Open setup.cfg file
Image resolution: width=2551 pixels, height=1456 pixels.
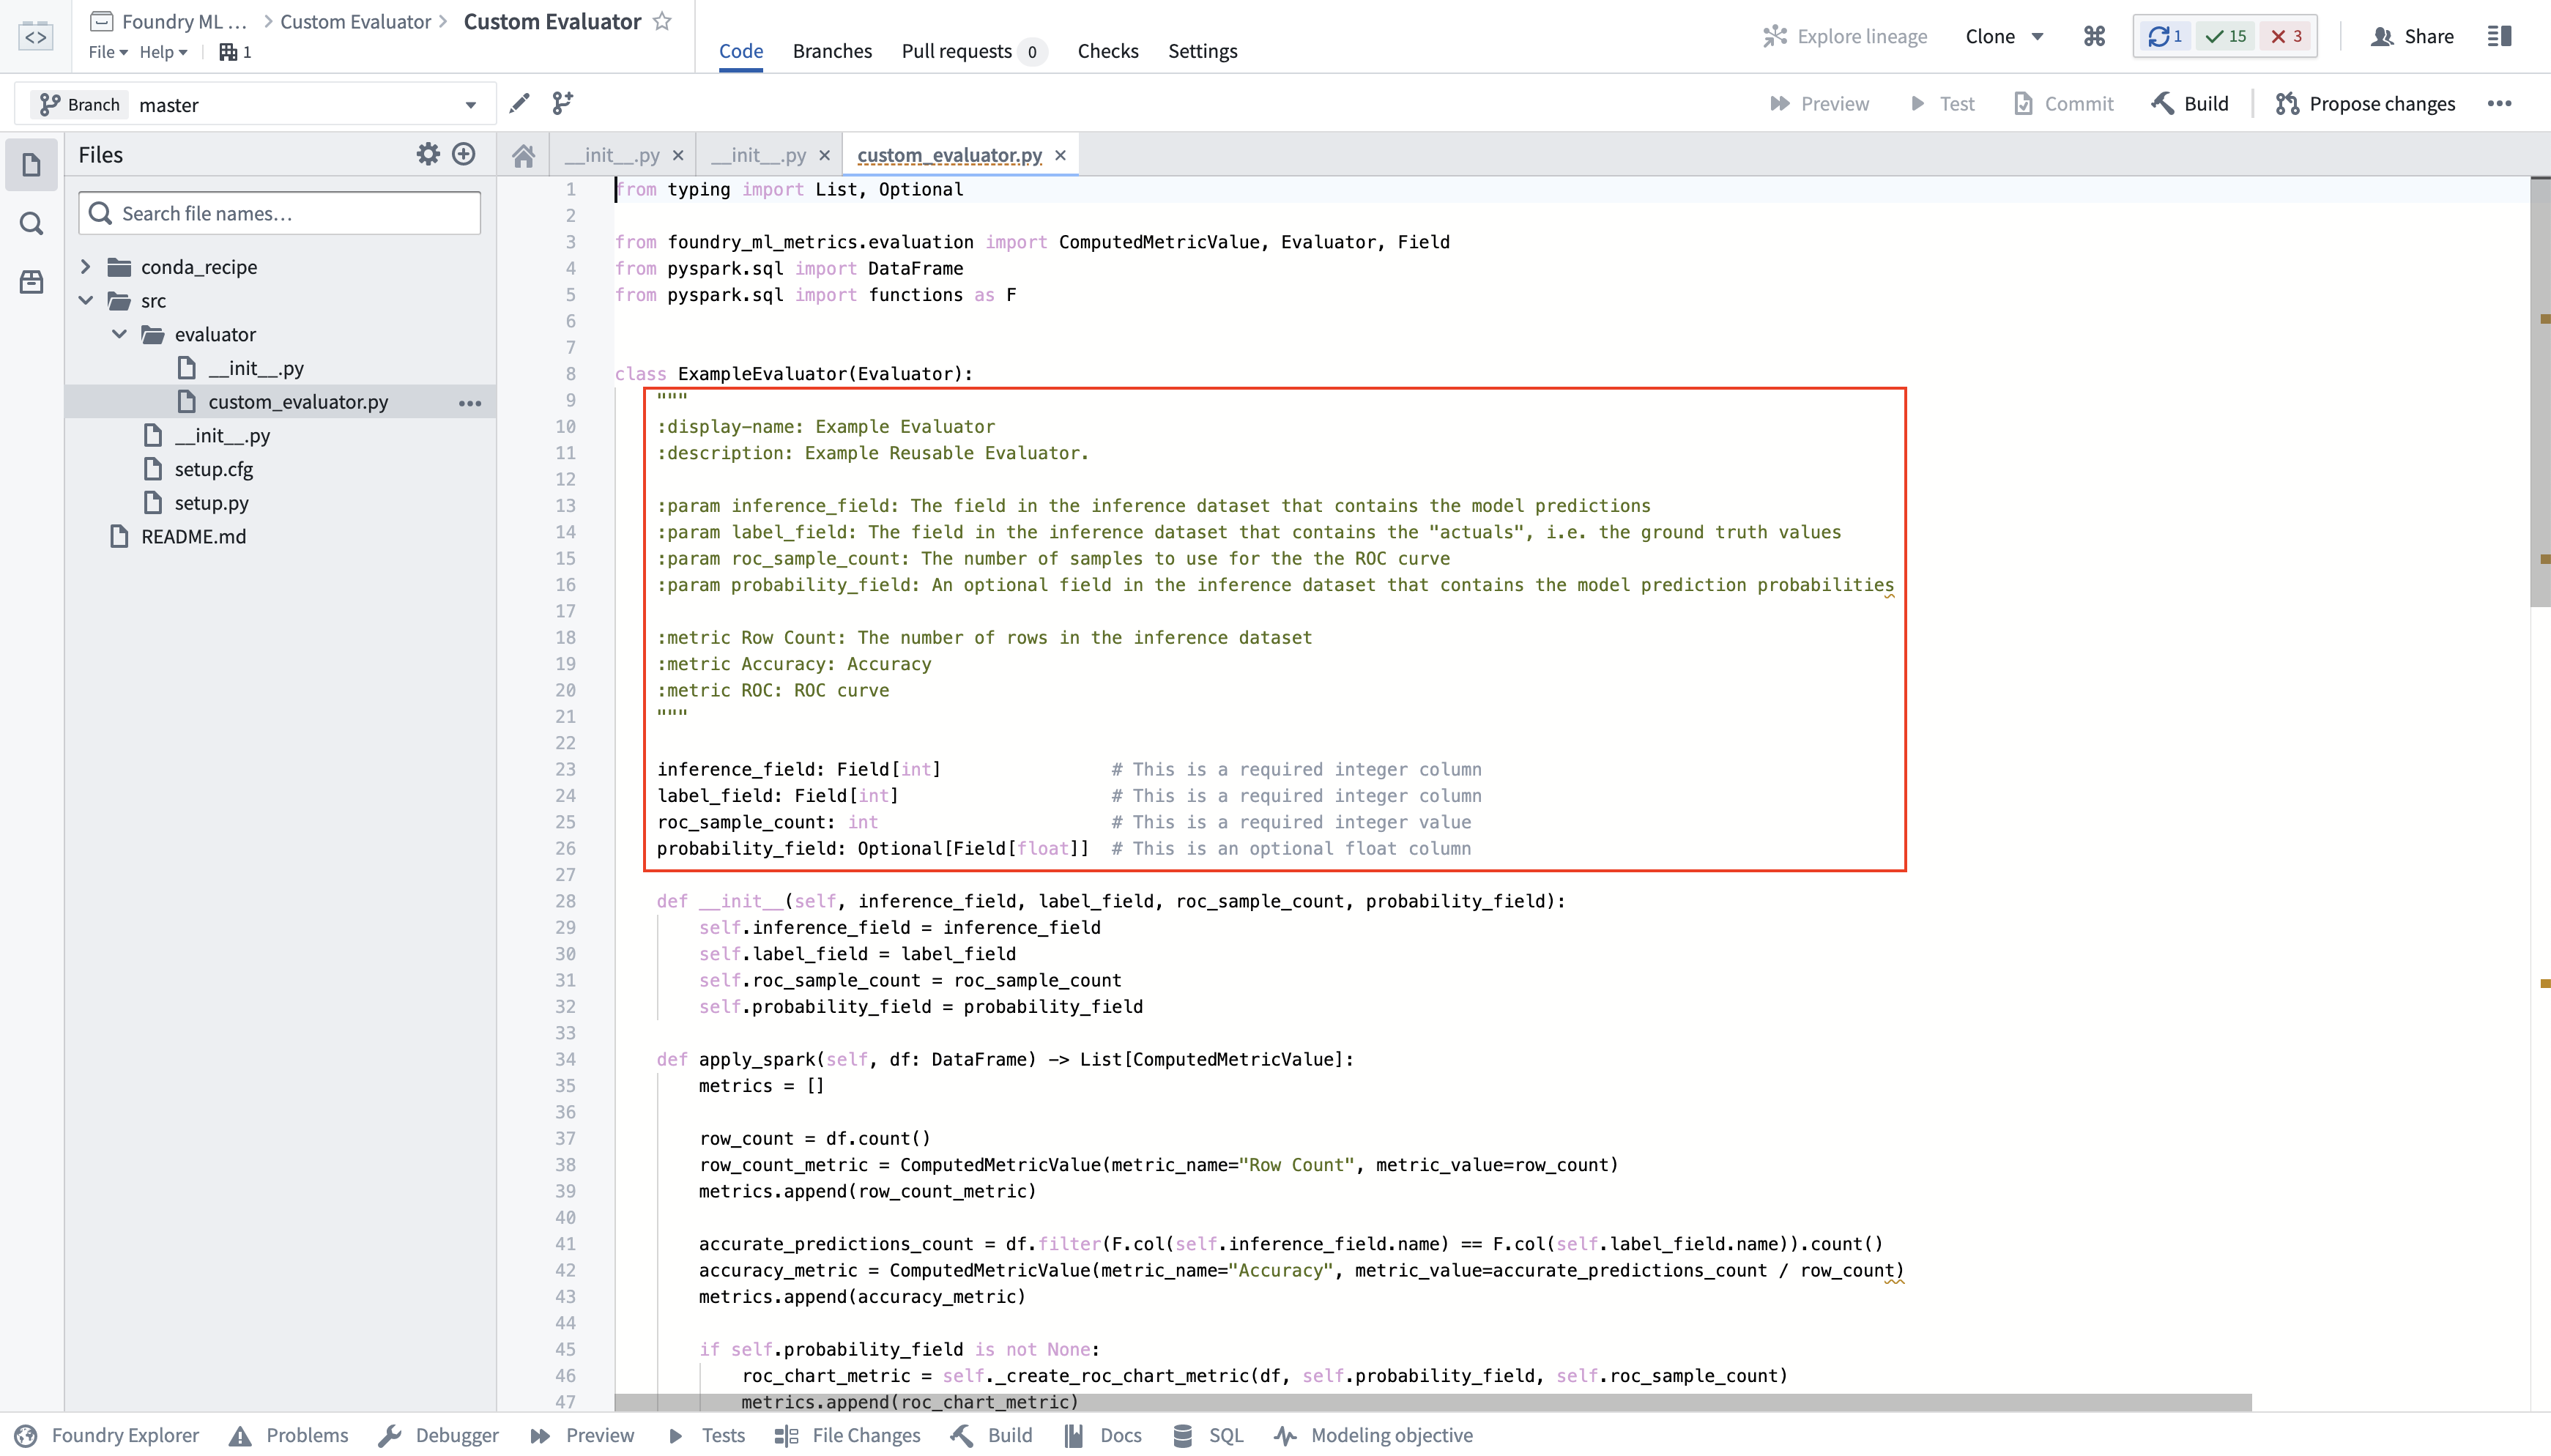click(213, 469)
